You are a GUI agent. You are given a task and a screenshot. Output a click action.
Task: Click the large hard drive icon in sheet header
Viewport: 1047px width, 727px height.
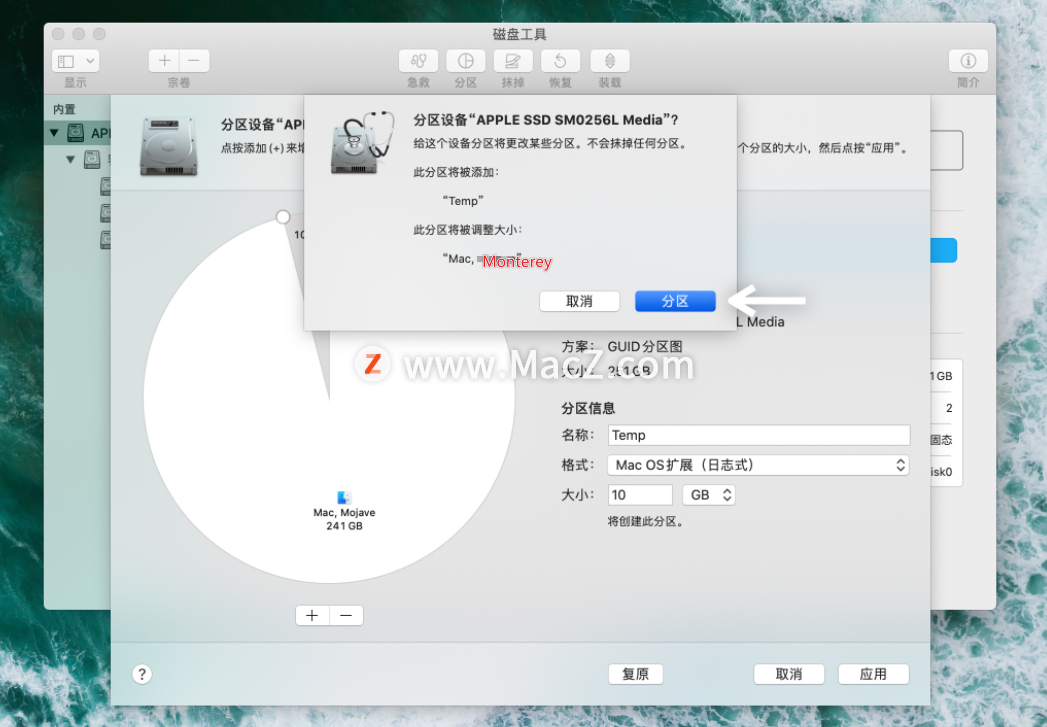169,146
